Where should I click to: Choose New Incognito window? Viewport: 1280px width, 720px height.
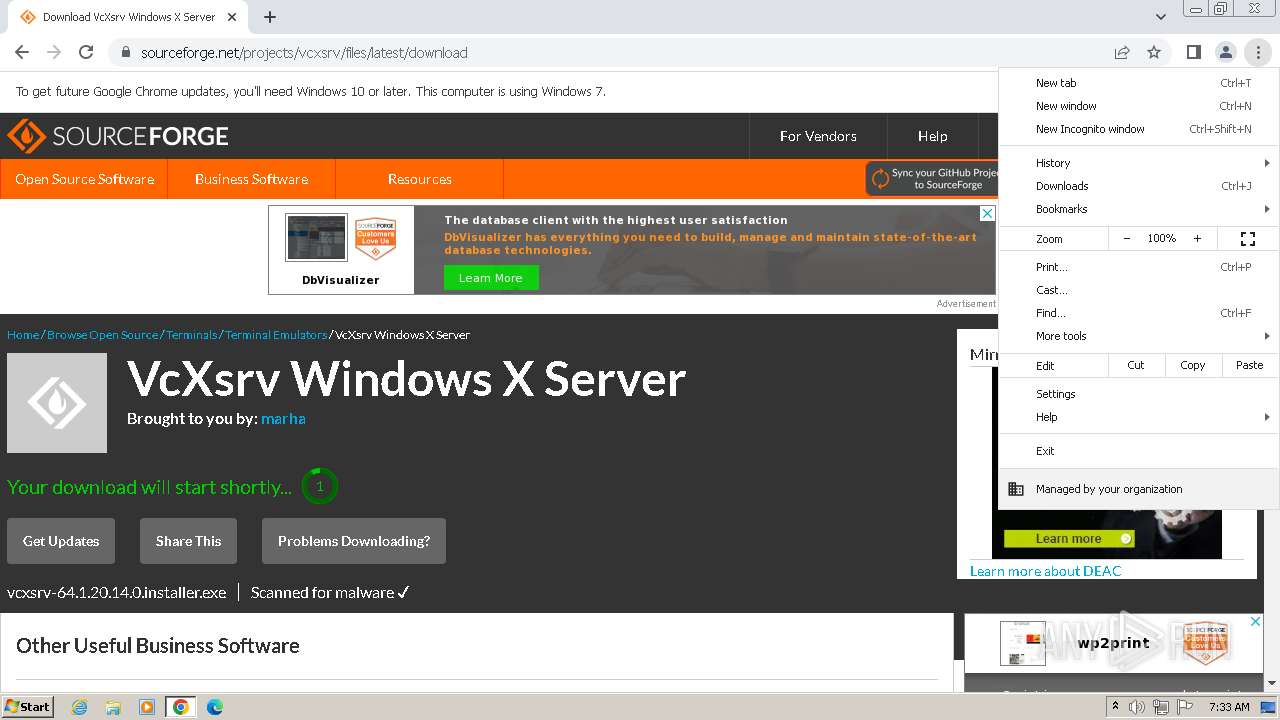pos(1139,129)
